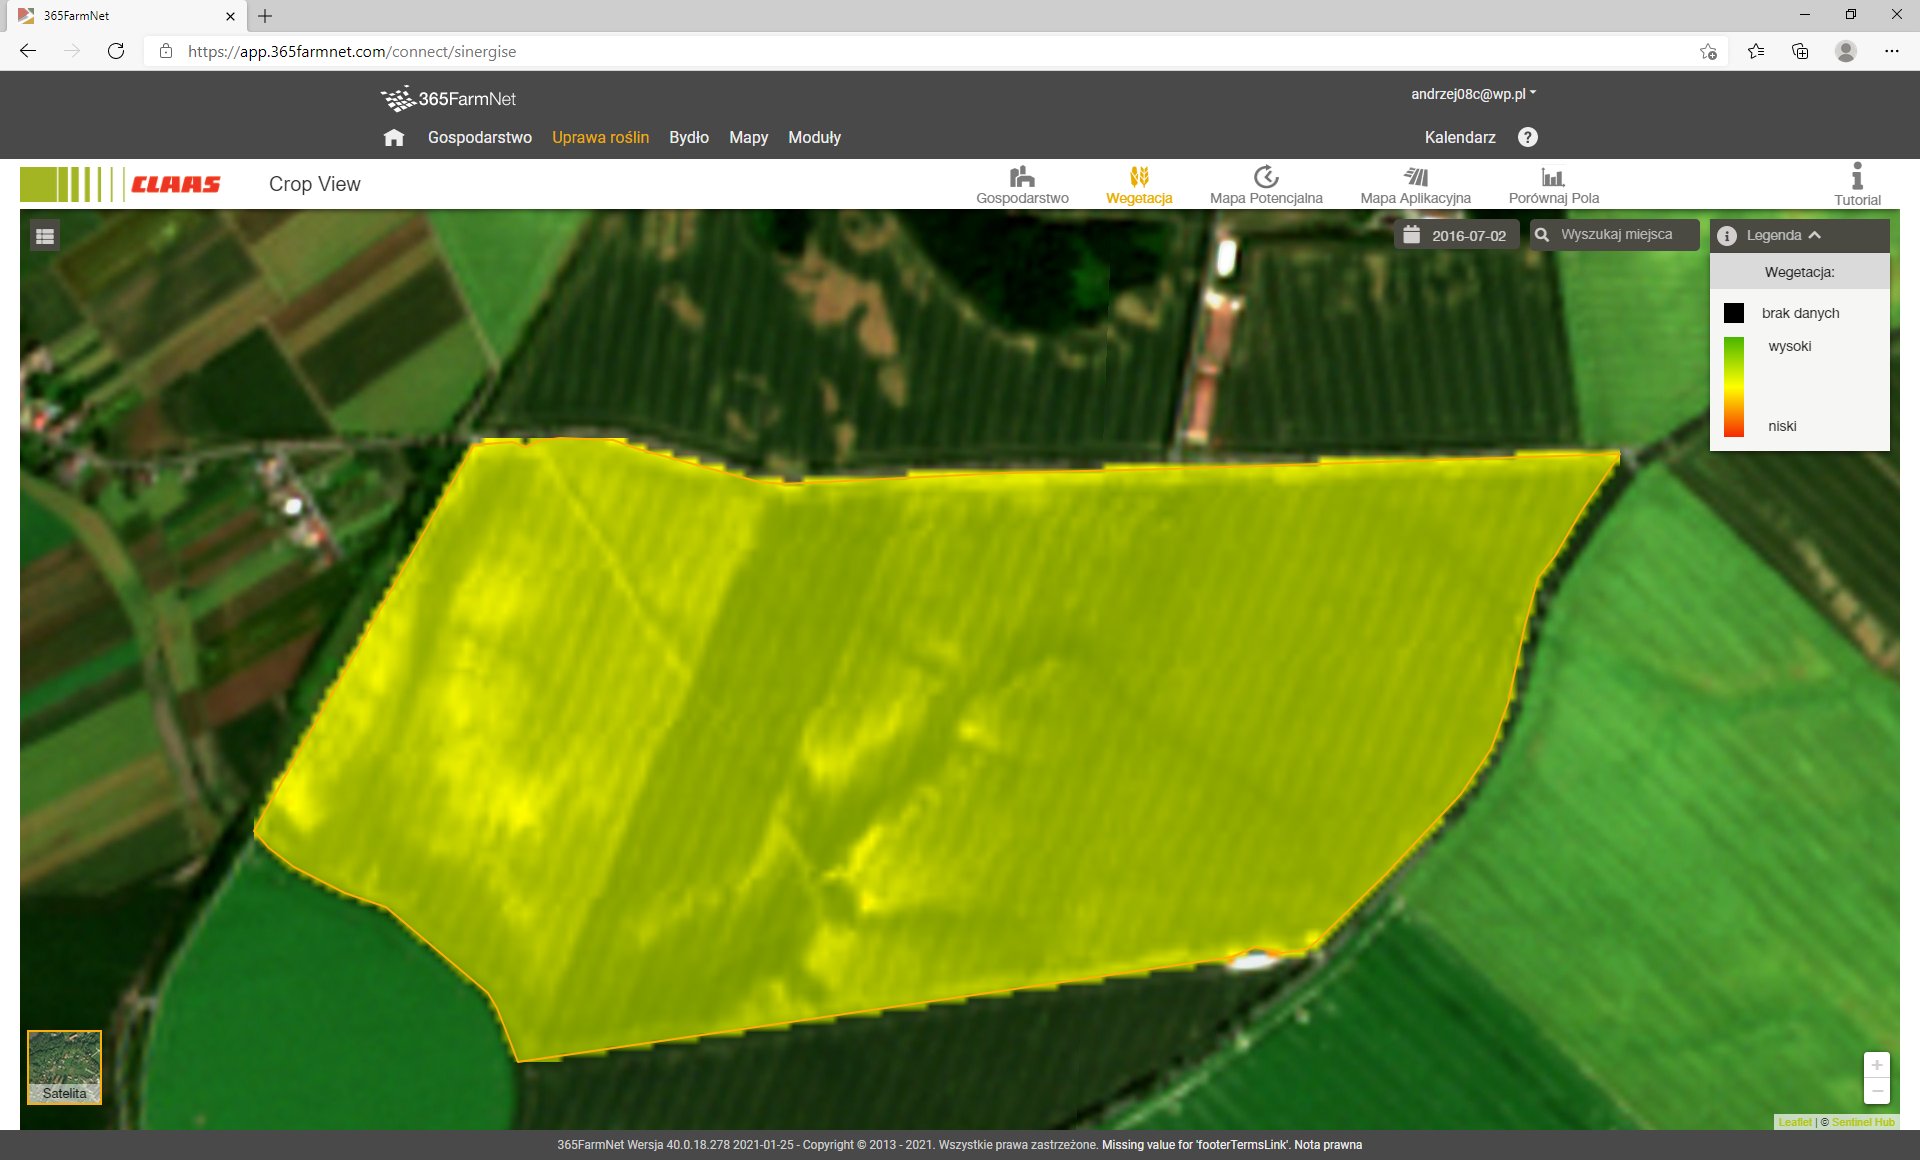
Task: Click the vegetation gradient color scale
Action: pos(1733,387)
